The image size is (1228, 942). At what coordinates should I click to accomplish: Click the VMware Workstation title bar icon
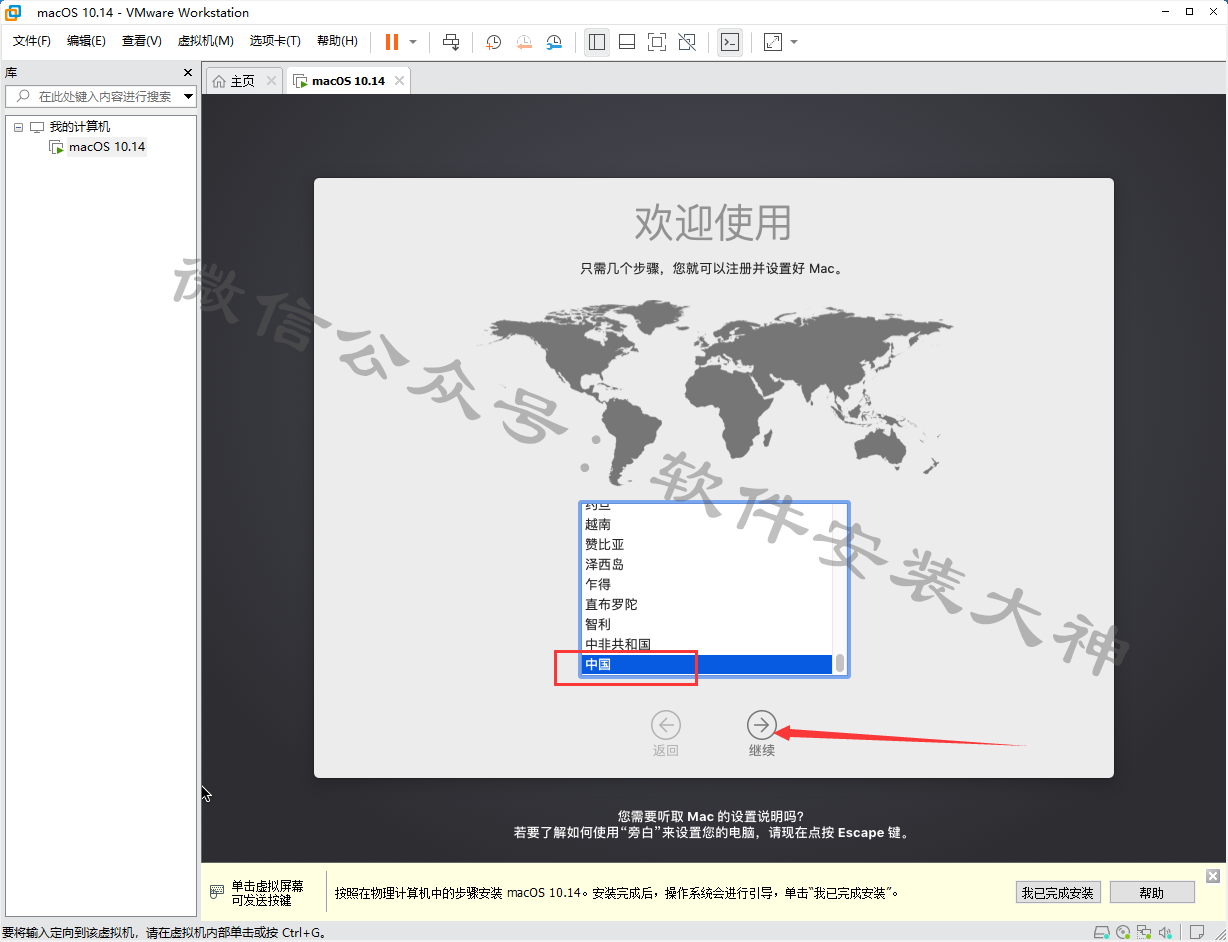click(x=14, y=12)
